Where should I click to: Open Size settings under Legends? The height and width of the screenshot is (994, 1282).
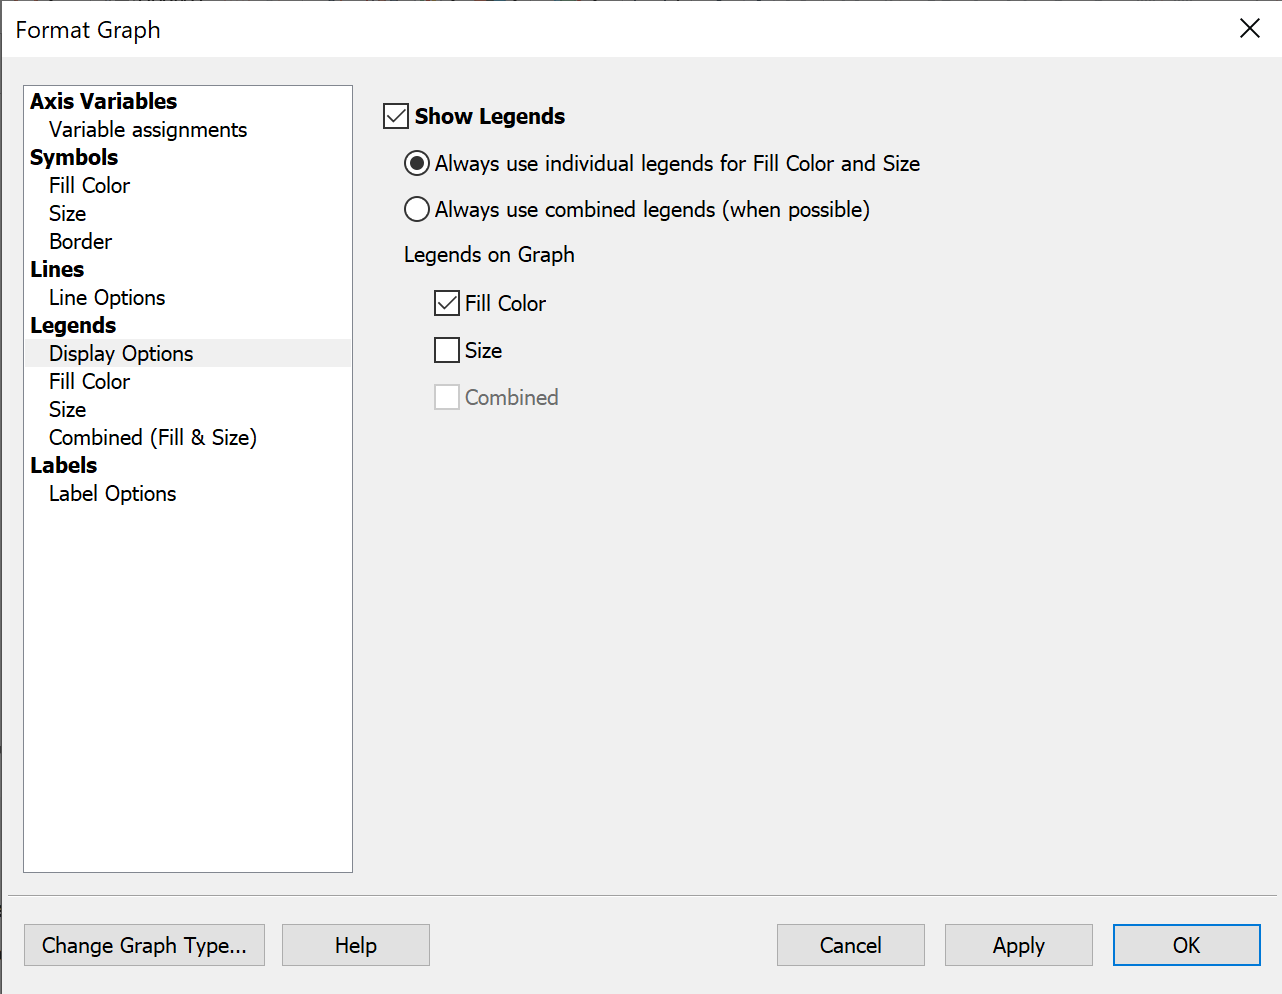[x=67, y=409]
